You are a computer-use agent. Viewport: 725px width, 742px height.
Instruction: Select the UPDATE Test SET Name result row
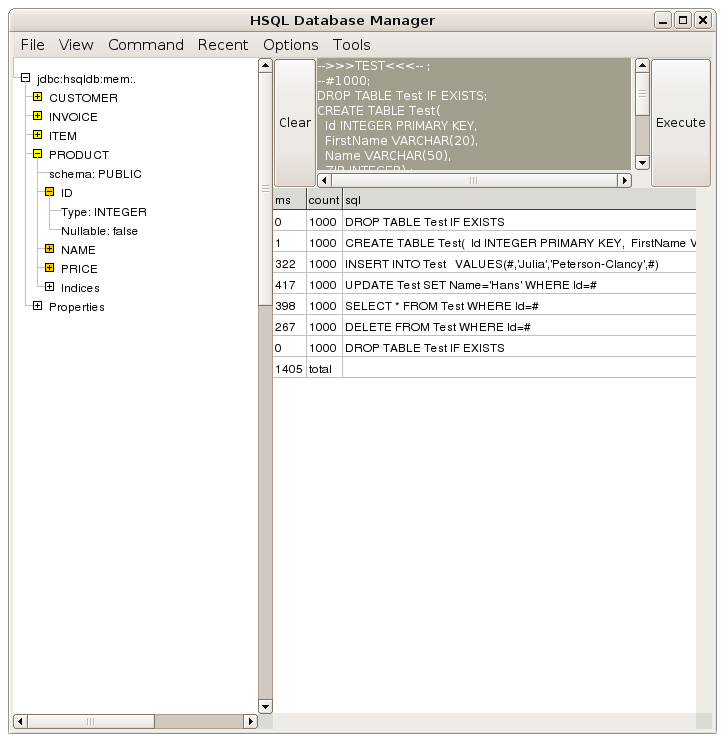coord(484,285)
